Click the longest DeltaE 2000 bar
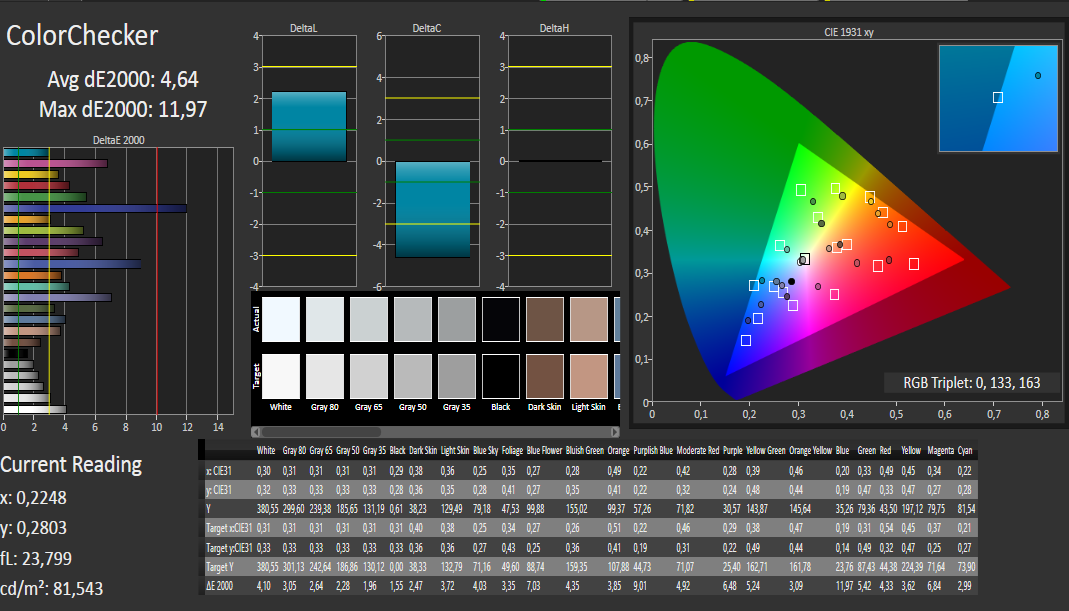This screenshot has width=1069, height=611. (95, 208)
